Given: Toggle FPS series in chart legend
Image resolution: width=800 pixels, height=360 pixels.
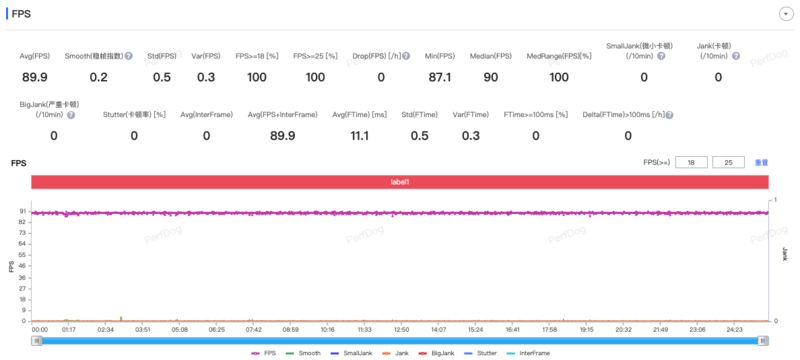Looking at the screenshot, I should (x=263, y=353).
